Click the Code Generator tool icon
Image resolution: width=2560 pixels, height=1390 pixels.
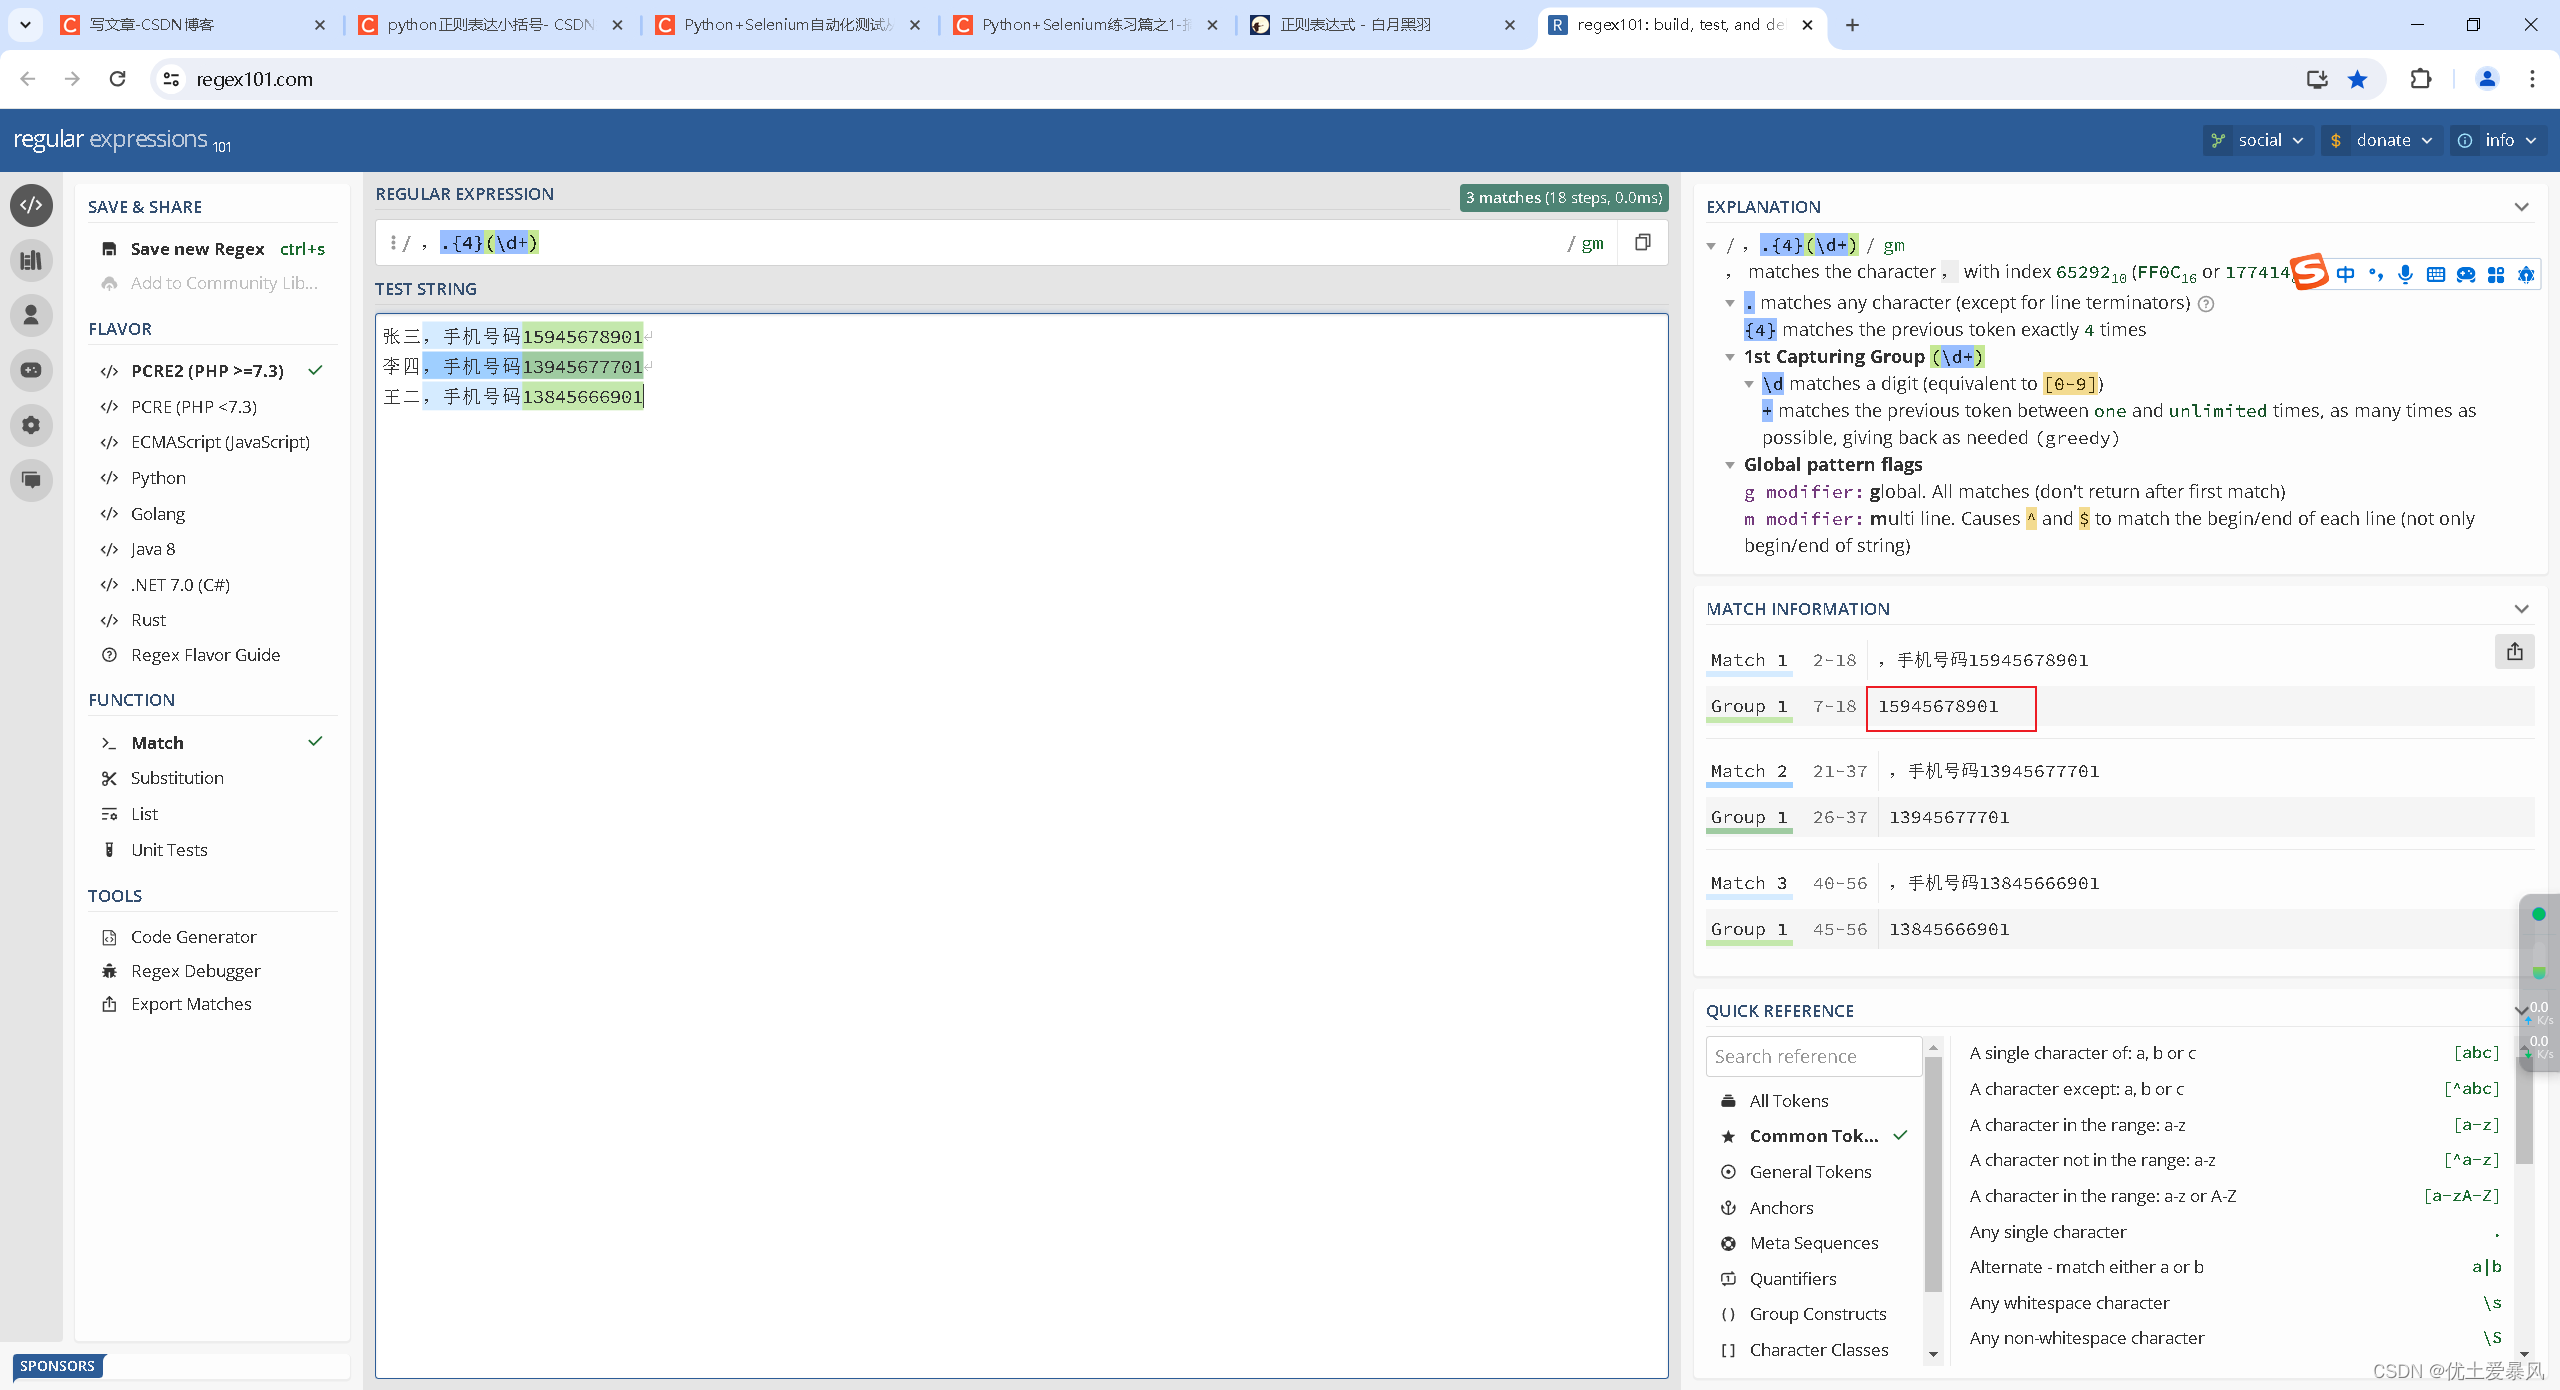(110, 936)
